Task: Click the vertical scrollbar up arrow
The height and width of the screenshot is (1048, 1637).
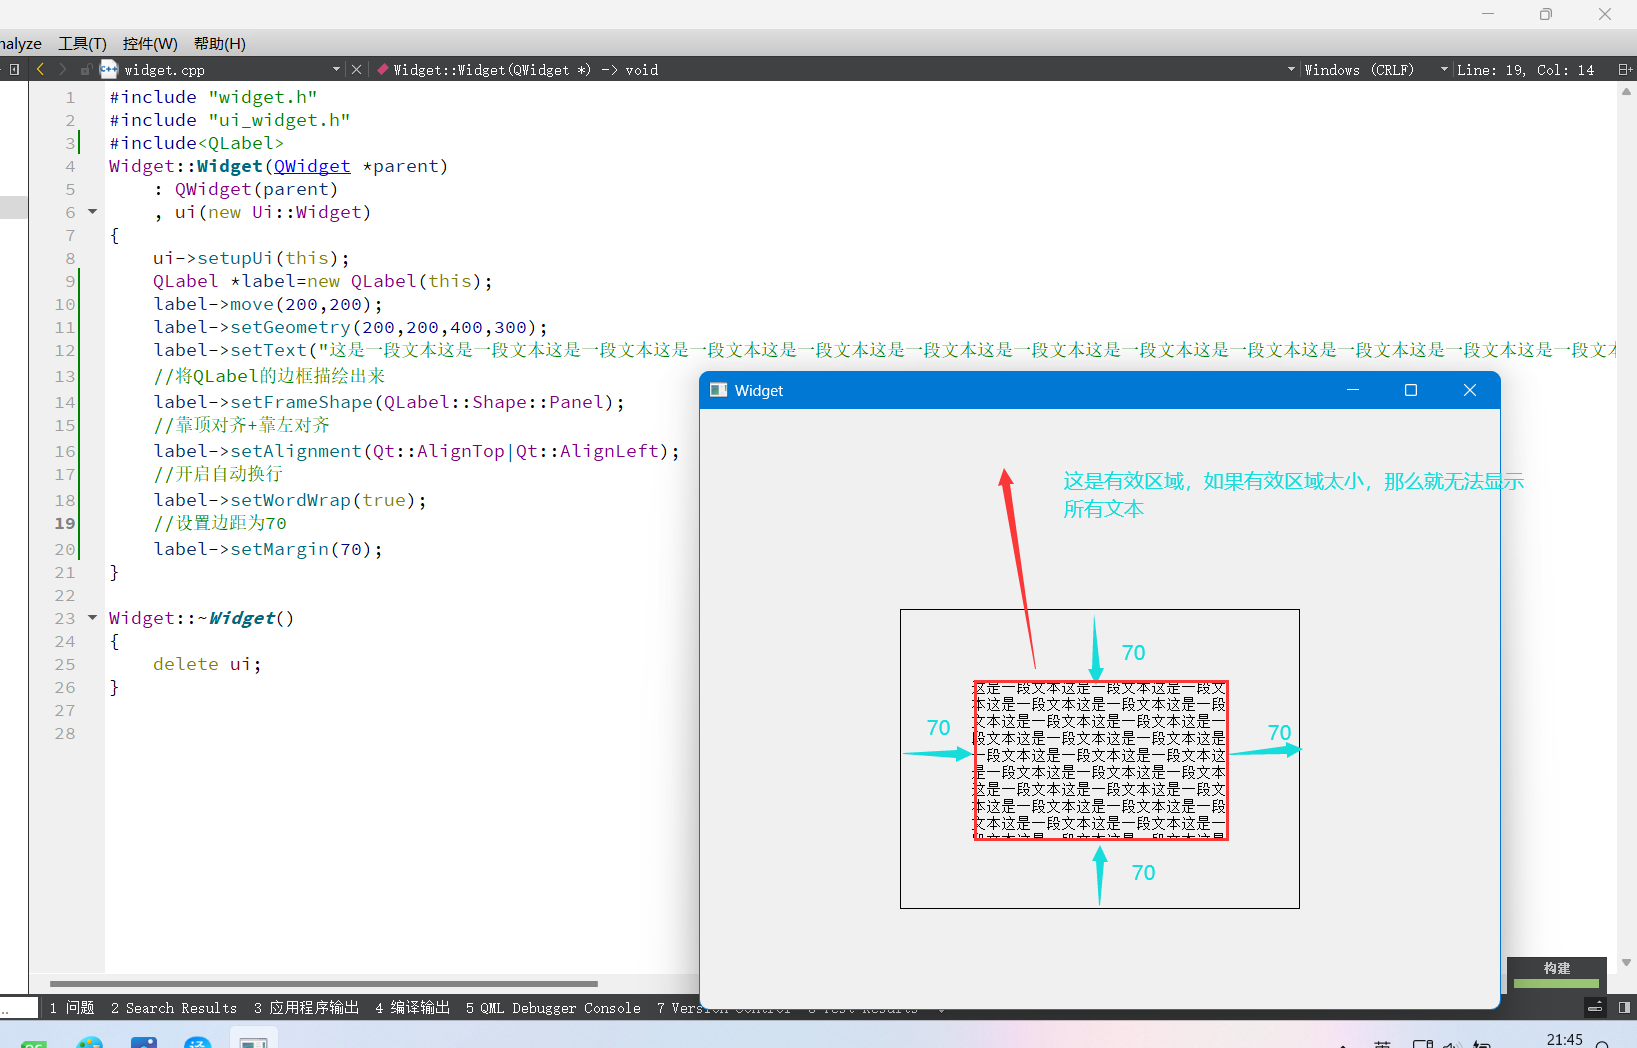Action: [1627, 91]
